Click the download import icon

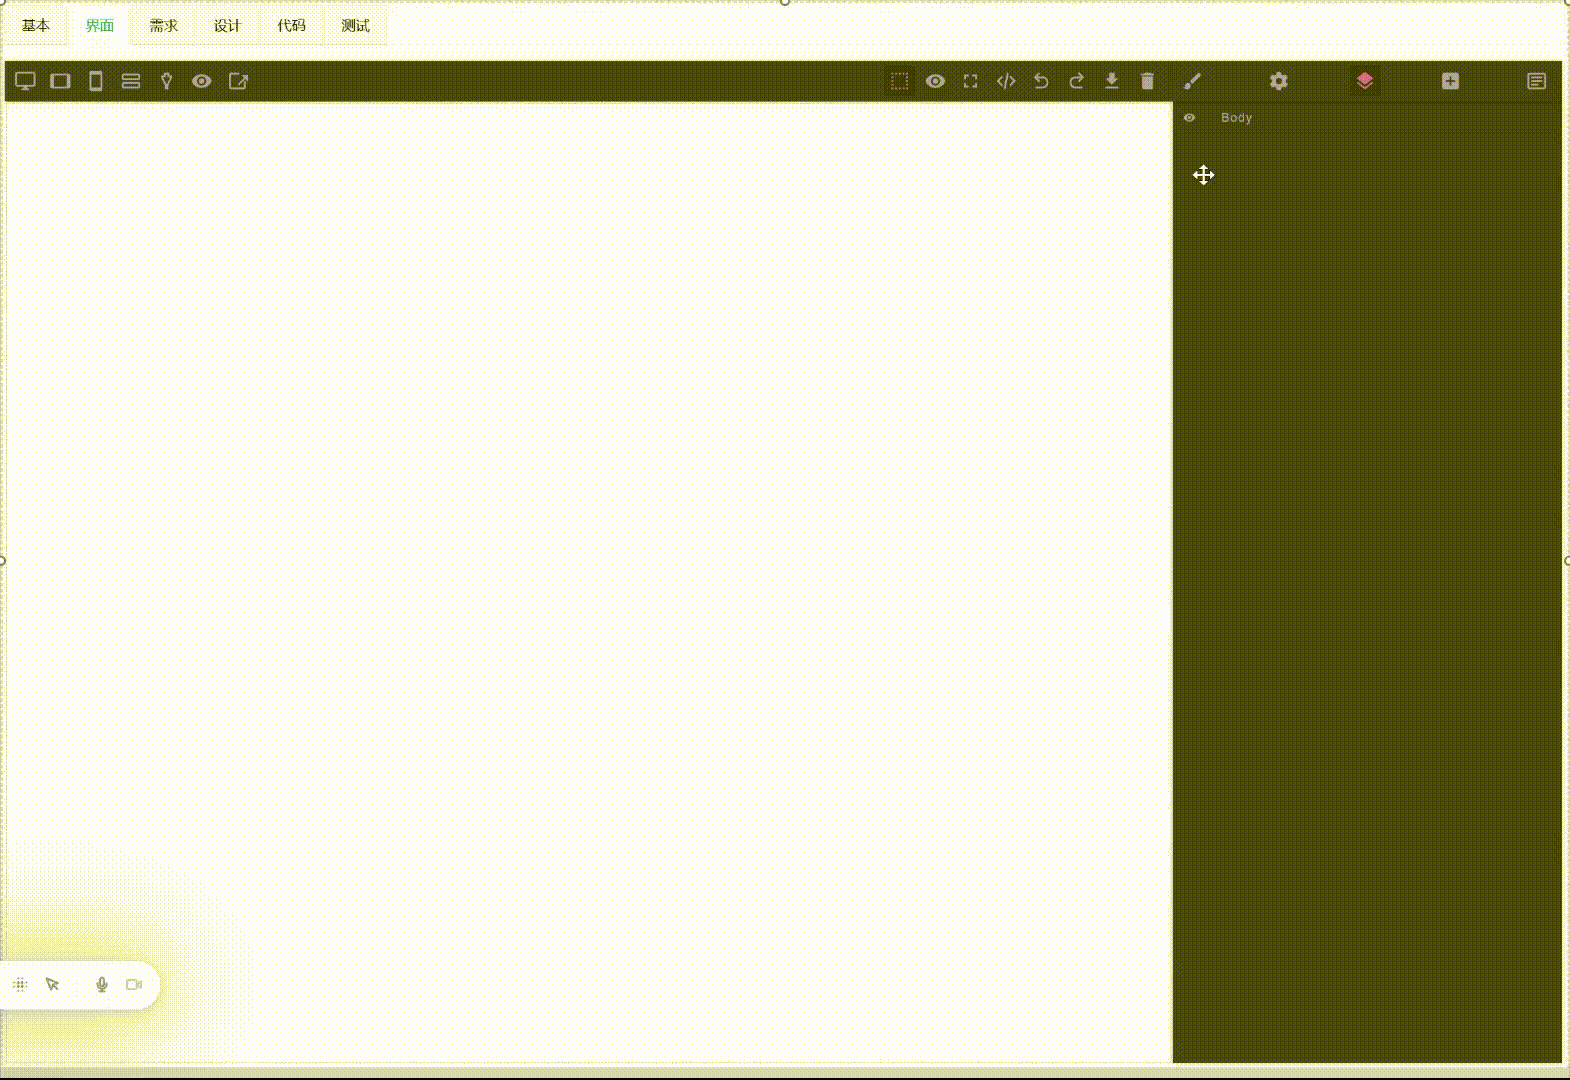(x=1112, y=81)
